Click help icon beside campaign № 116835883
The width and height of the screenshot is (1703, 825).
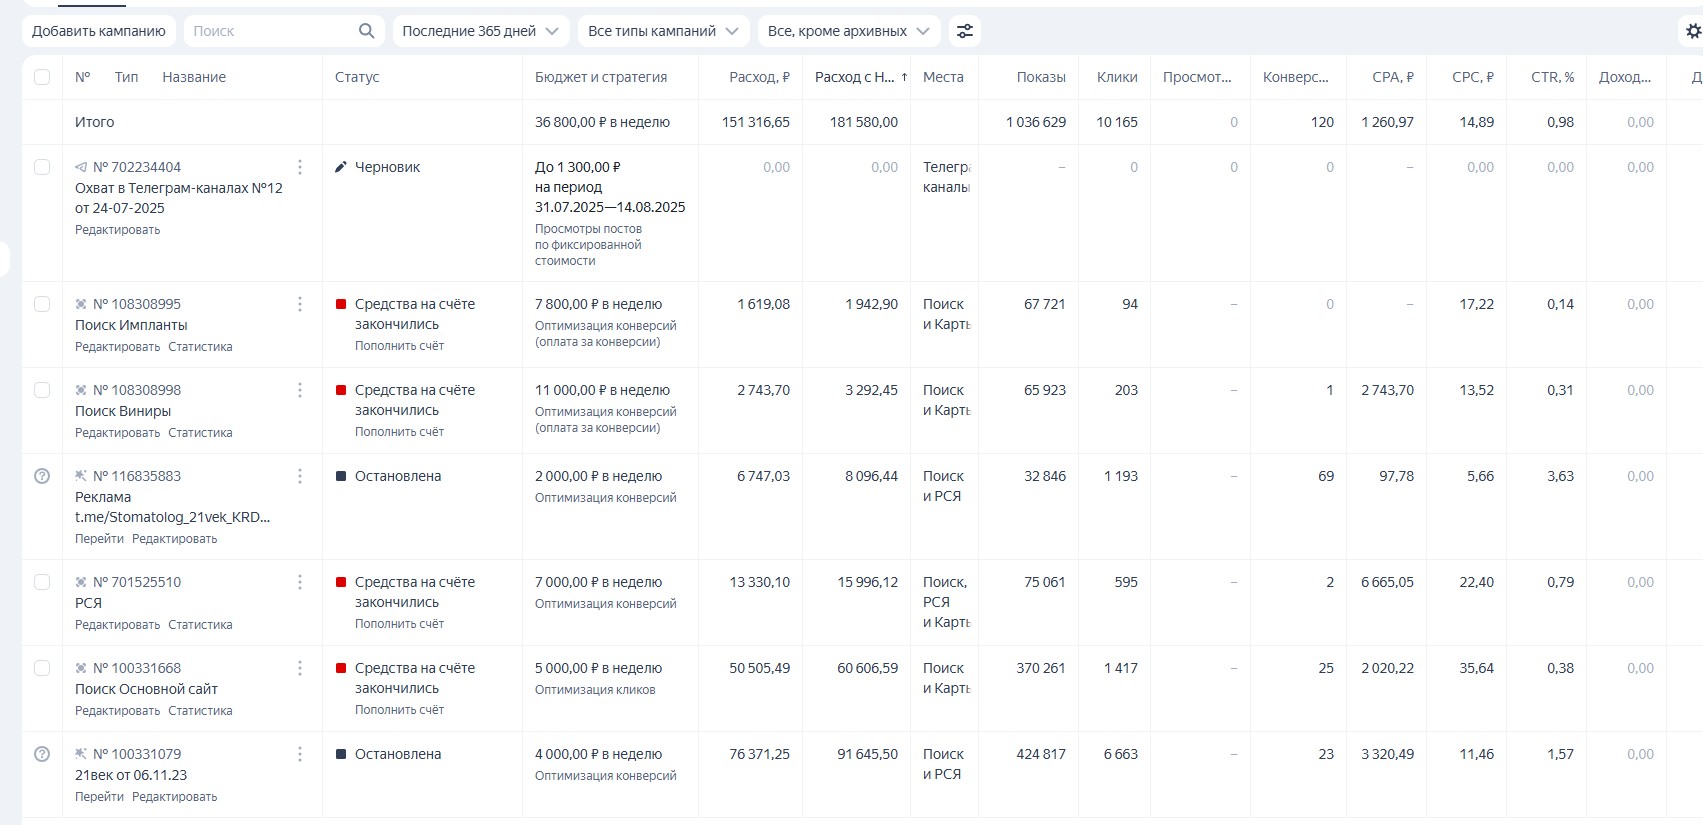(x=42, y=476)
